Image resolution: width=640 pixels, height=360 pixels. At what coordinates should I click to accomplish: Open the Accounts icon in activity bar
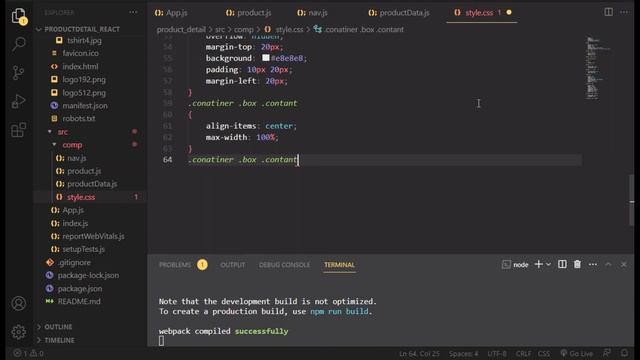19,303
